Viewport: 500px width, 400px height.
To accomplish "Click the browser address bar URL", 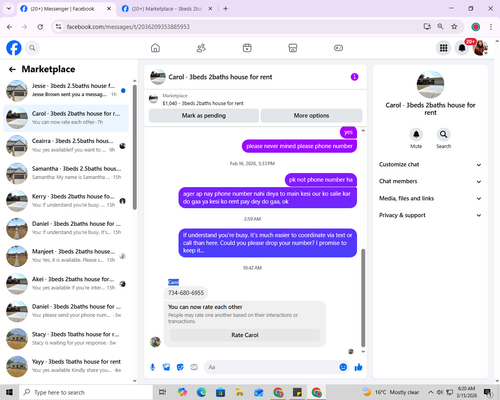I will click(x=128, y=27).
